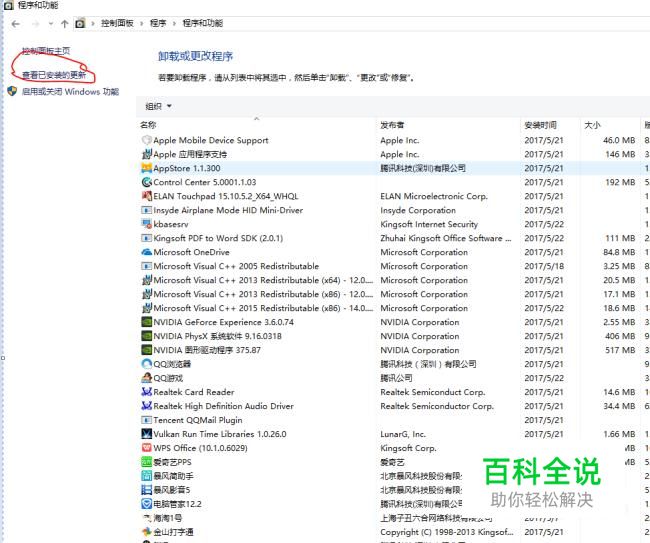Click the 暴风影音5 icon
650x543 pixels.
click(x=146, y=490)
